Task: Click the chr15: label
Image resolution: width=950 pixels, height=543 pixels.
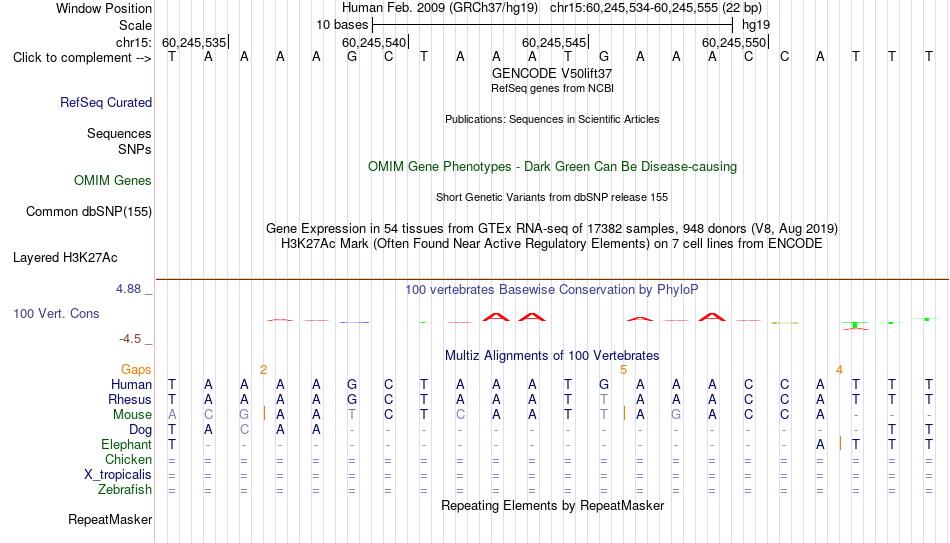Action: tap(133, 42)
